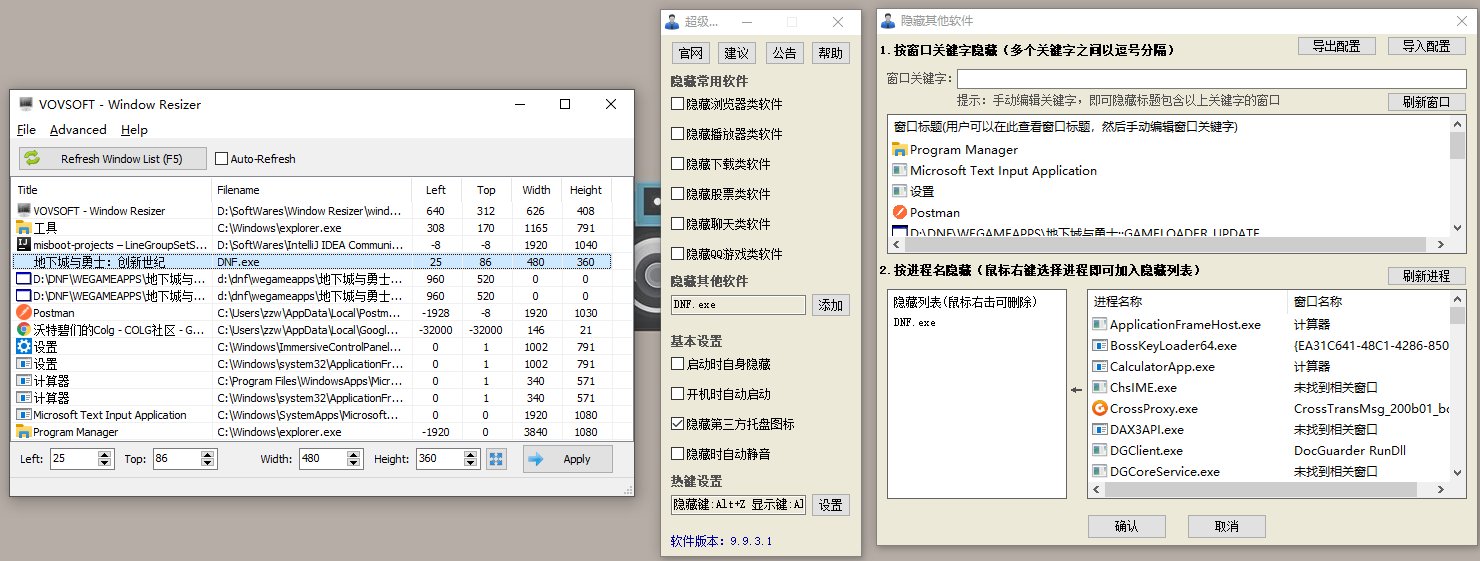Click the hotkey field showing 隐藏键:Alt+Z
This screenshot has width=1480, height=561.
click(738, 505)
